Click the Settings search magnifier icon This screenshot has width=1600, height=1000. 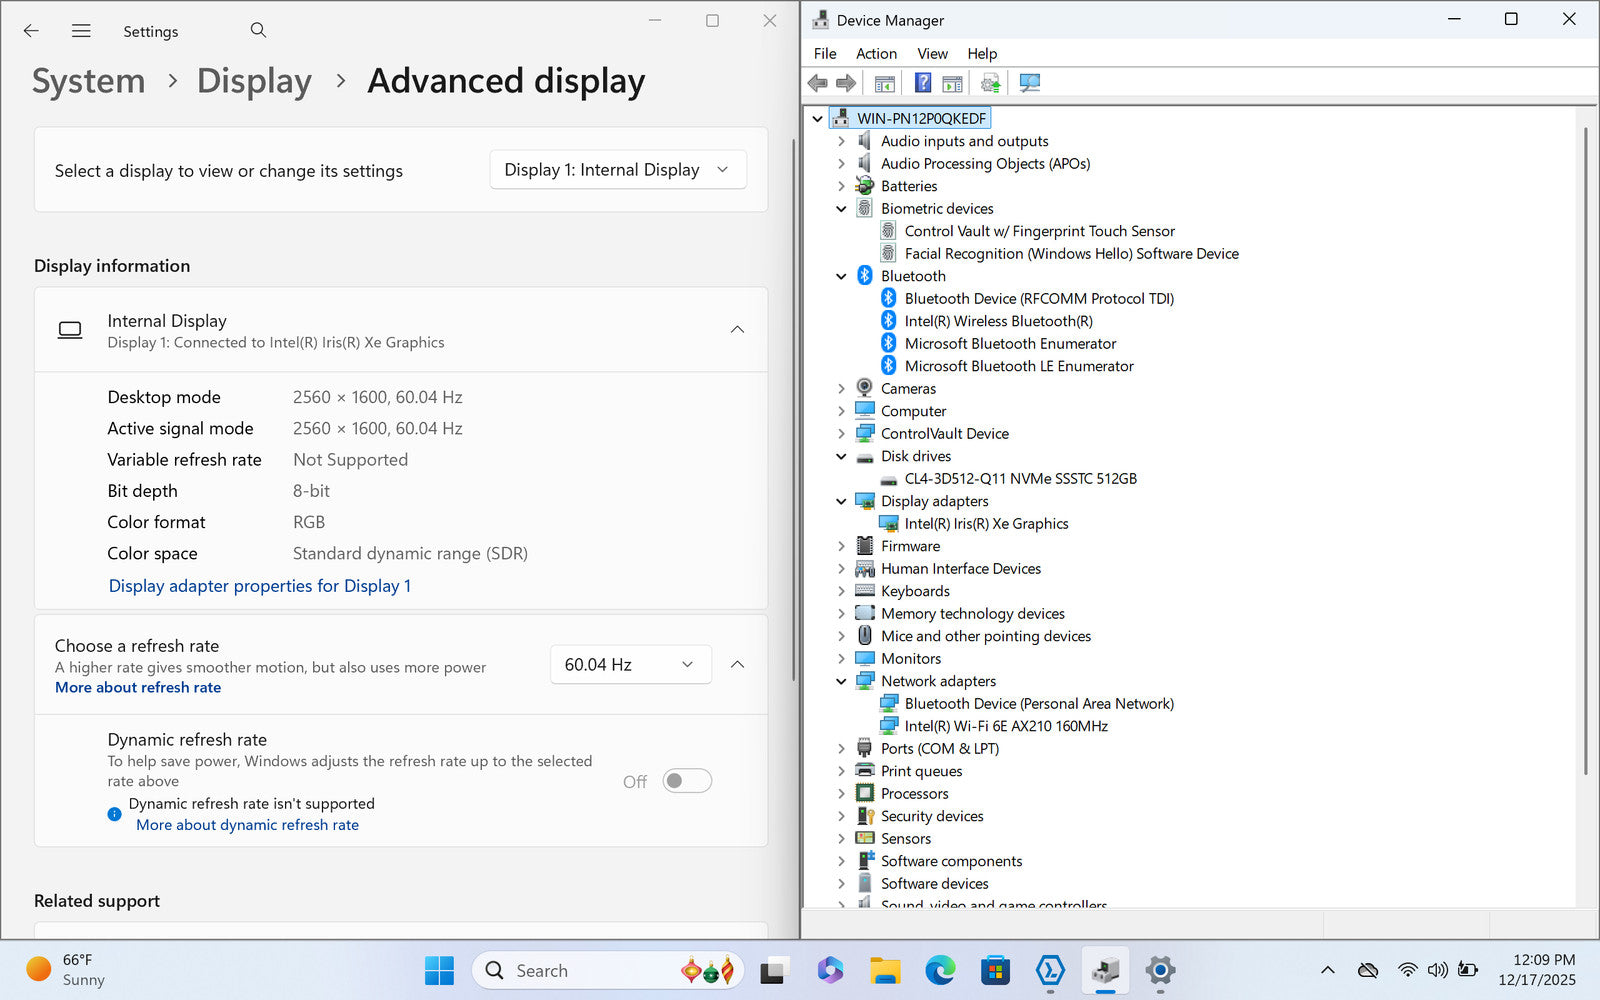[258, 30]
